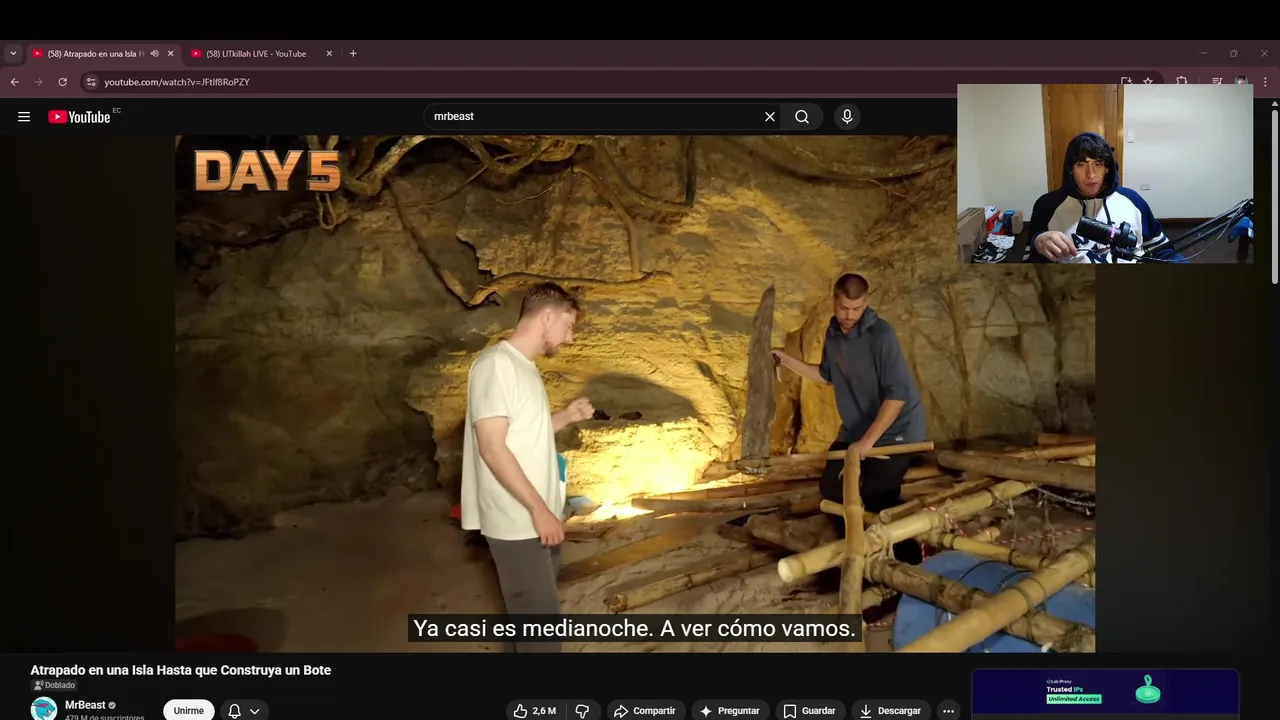Clear the mrbeast search text
The width and height of the screenshot is (1280, 720).
click(770, 117)
